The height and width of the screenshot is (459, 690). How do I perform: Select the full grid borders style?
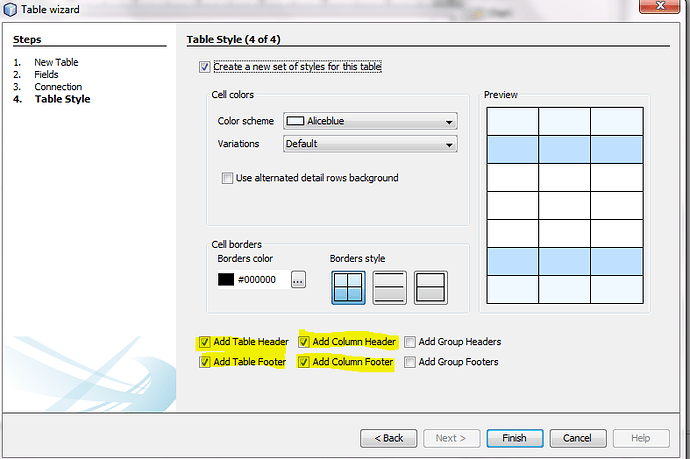[348, 287]
